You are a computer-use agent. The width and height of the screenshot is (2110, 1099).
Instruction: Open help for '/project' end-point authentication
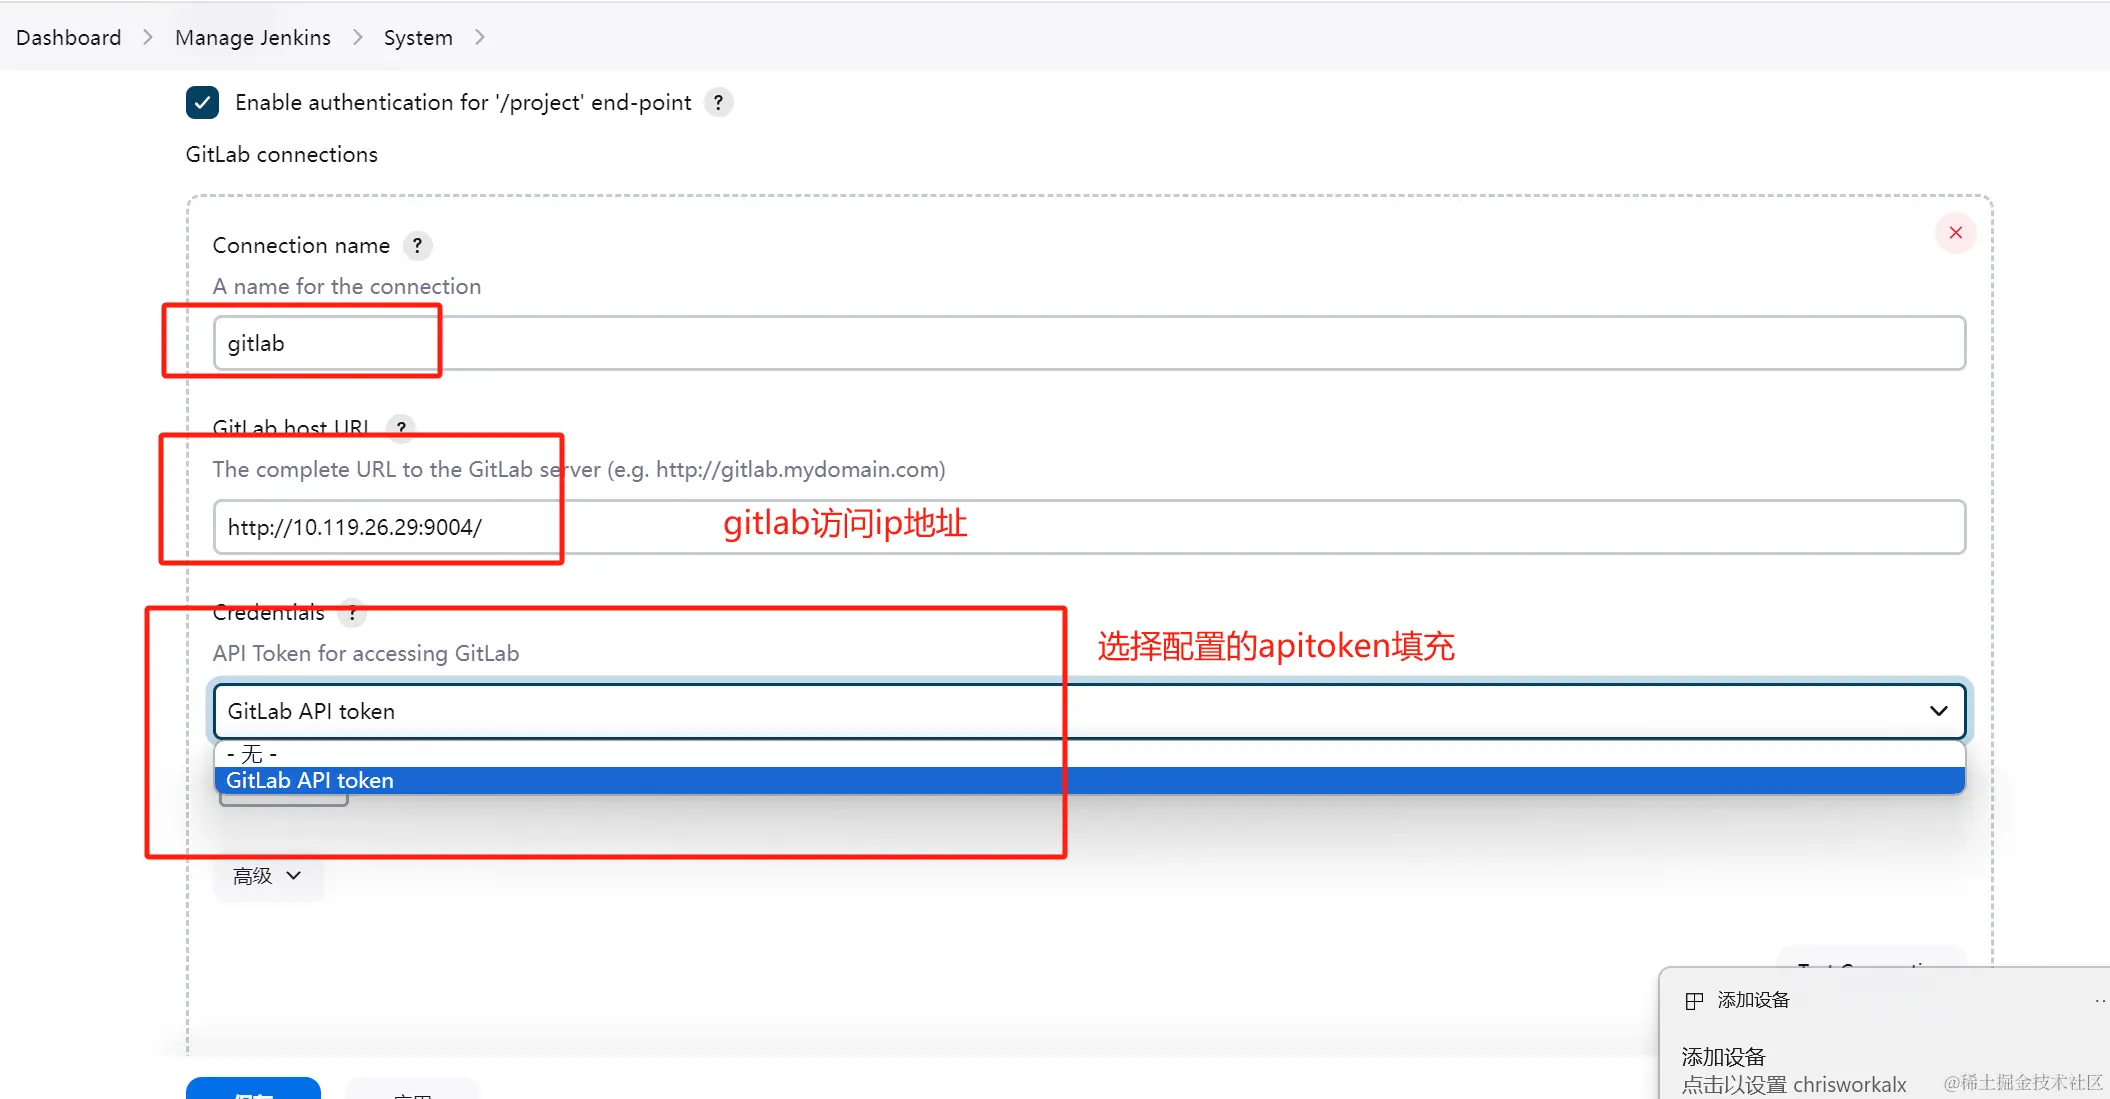pyautogui.click(x=718, y=102)
